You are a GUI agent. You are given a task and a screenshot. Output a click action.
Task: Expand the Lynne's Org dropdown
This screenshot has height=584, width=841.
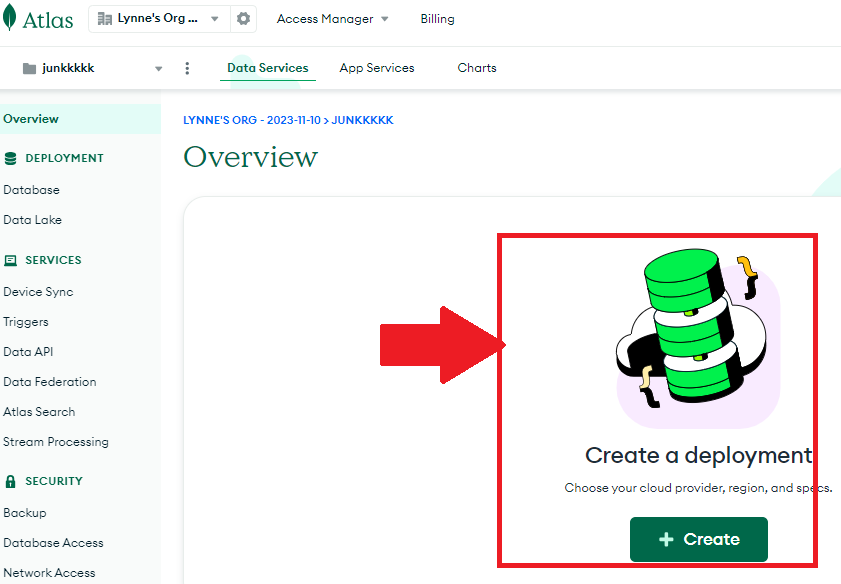214,19
